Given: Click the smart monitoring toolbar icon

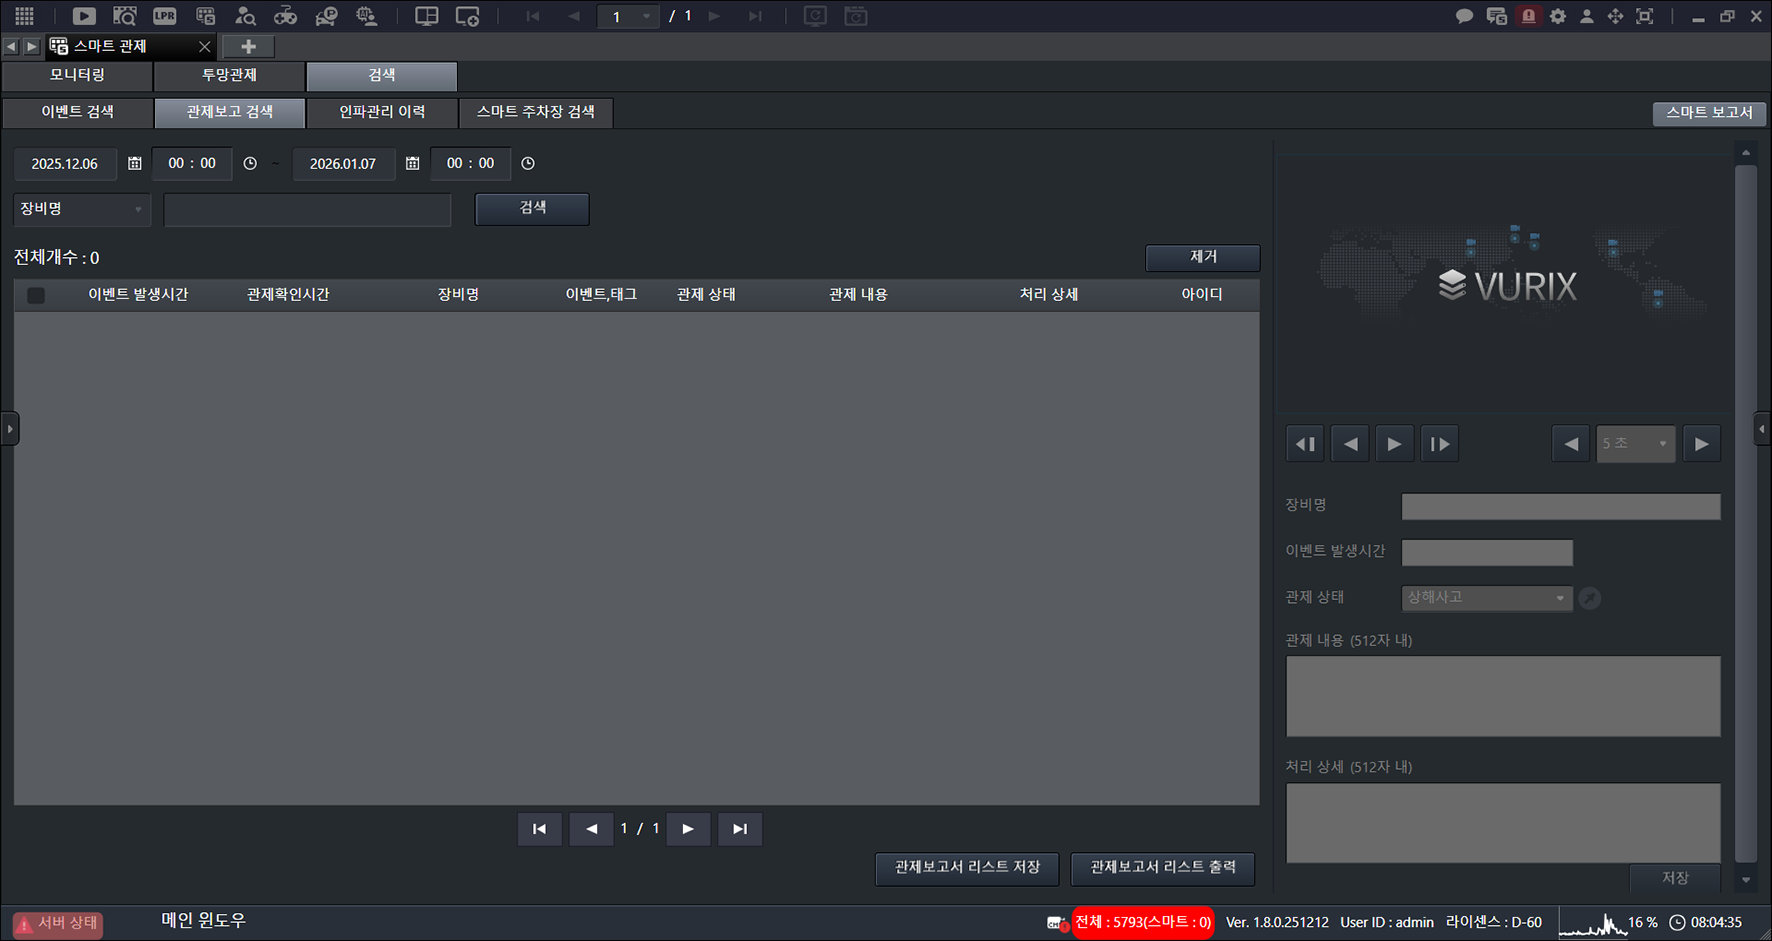Looking at the screenshot, I should click(205, 16).
